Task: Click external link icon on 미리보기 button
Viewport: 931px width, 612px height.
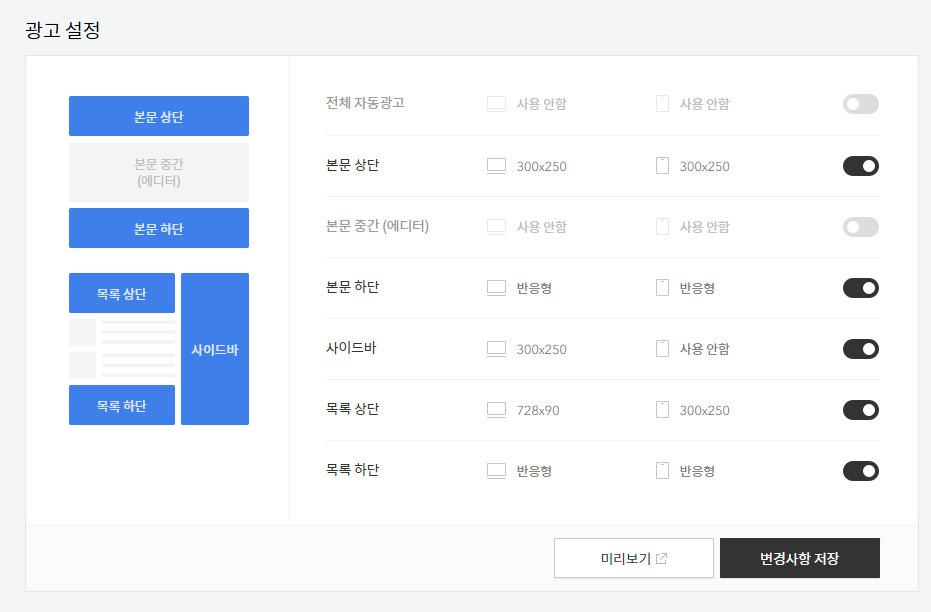Action: (x=661, y=558)
